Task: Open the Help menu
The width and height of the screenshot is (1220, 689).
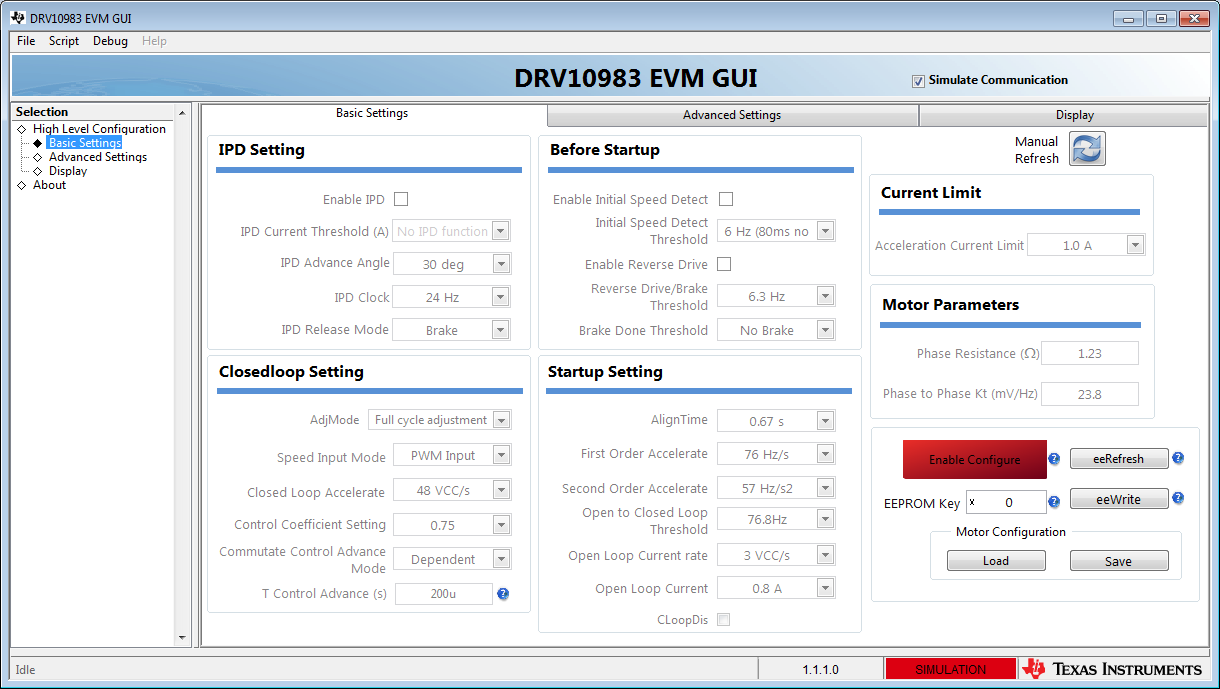Action: click(154, 41)
